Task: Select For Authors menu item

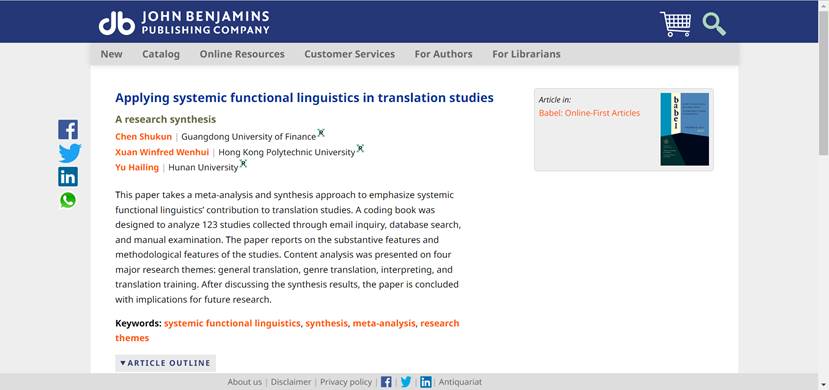Action: 443,54
